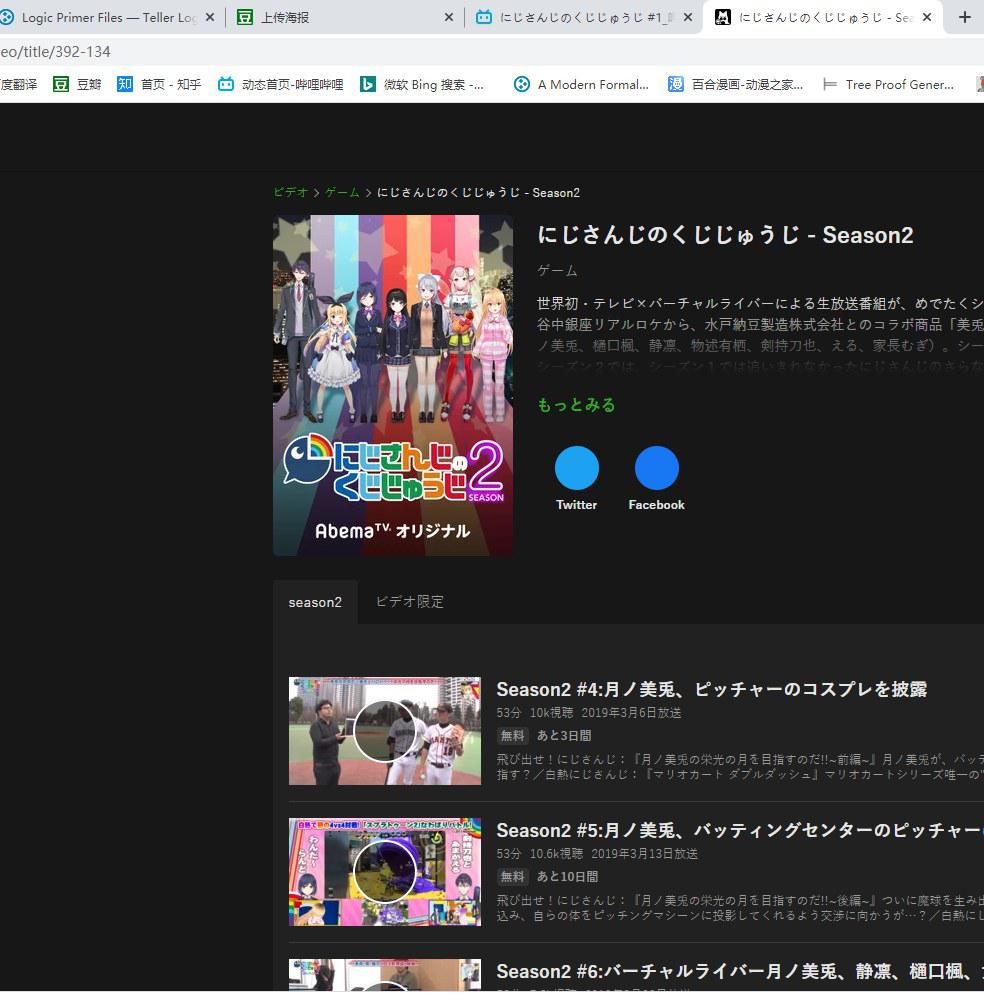Expand the description with もっとみる
This screenshot has height=998, width=984.
[x=576, y=405]
